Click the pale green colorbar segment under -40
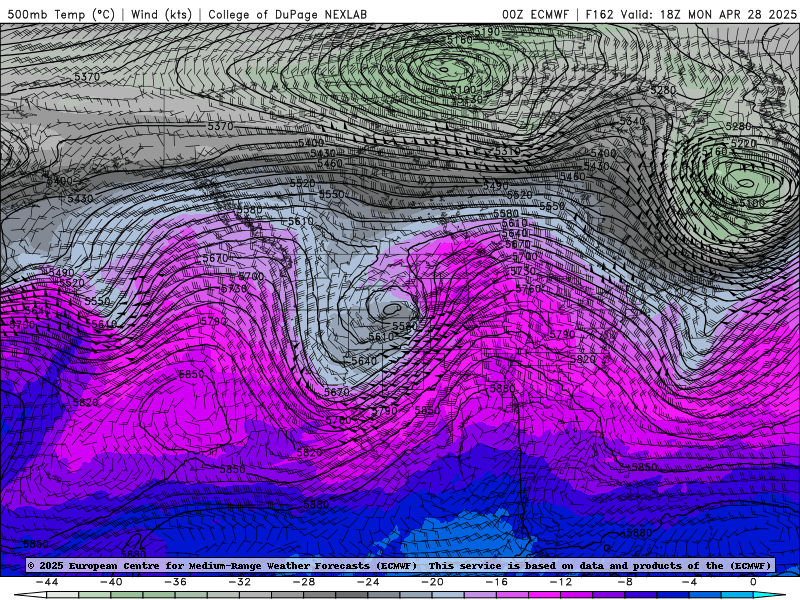 [x=95, y=595]
